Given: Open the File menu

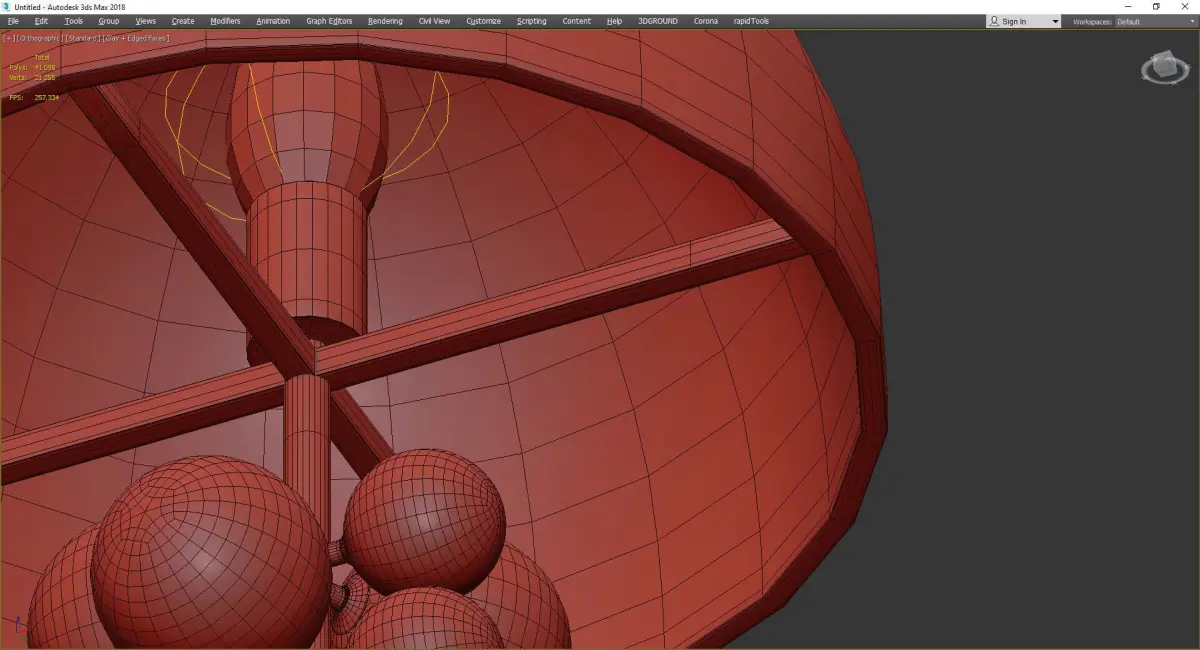Looking at the screenshot, I should pos(13,21).
